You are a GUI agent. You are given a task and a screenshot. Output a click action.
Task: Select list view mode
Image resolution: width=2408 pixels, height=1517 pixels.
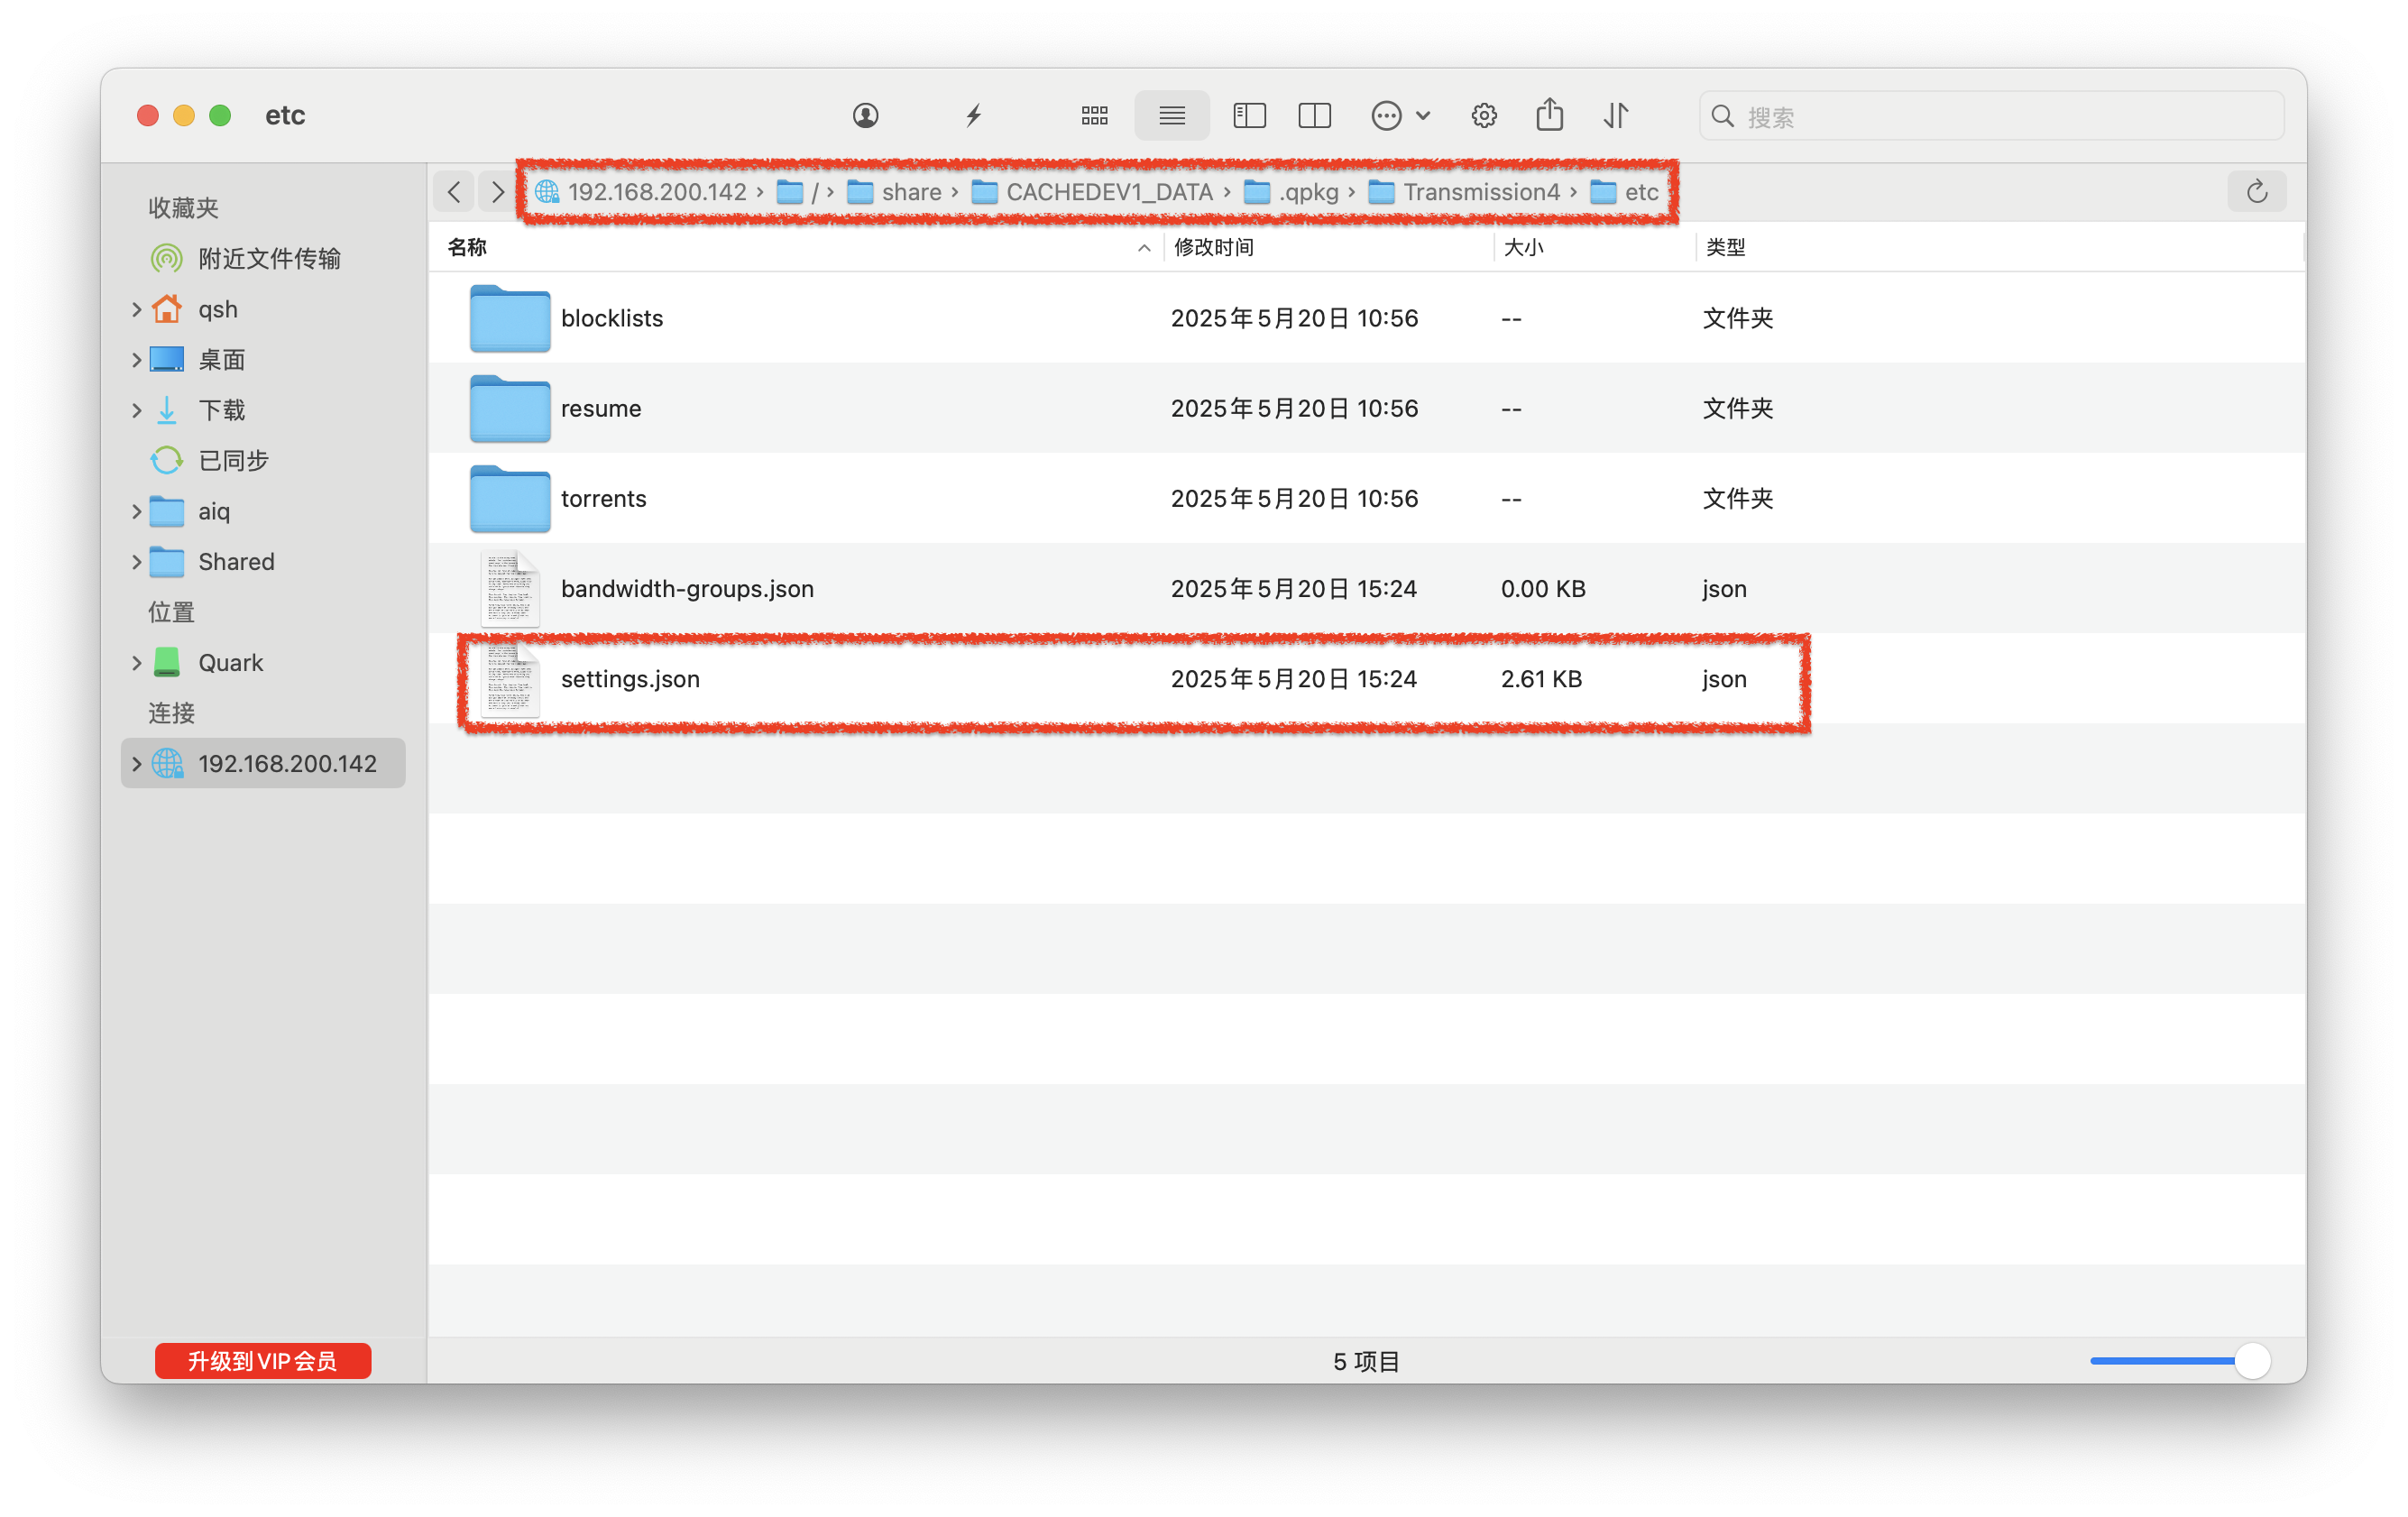click(1171, 116)
